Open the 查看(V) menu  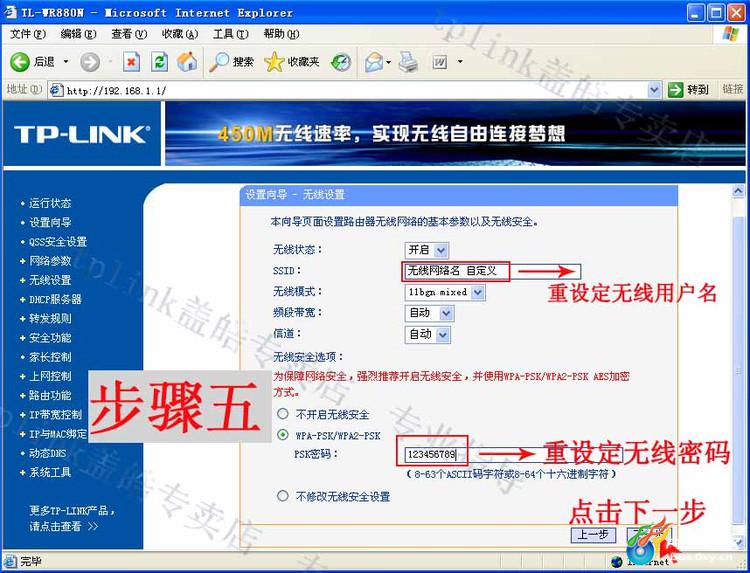pos(129,34)
